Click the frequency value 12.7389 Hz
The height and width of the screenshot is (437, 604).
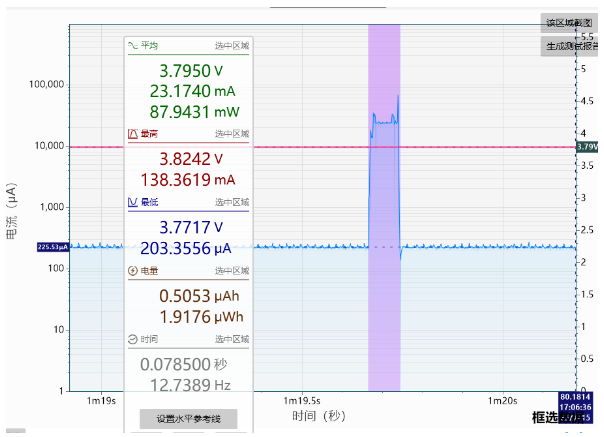tap(190, 385)
